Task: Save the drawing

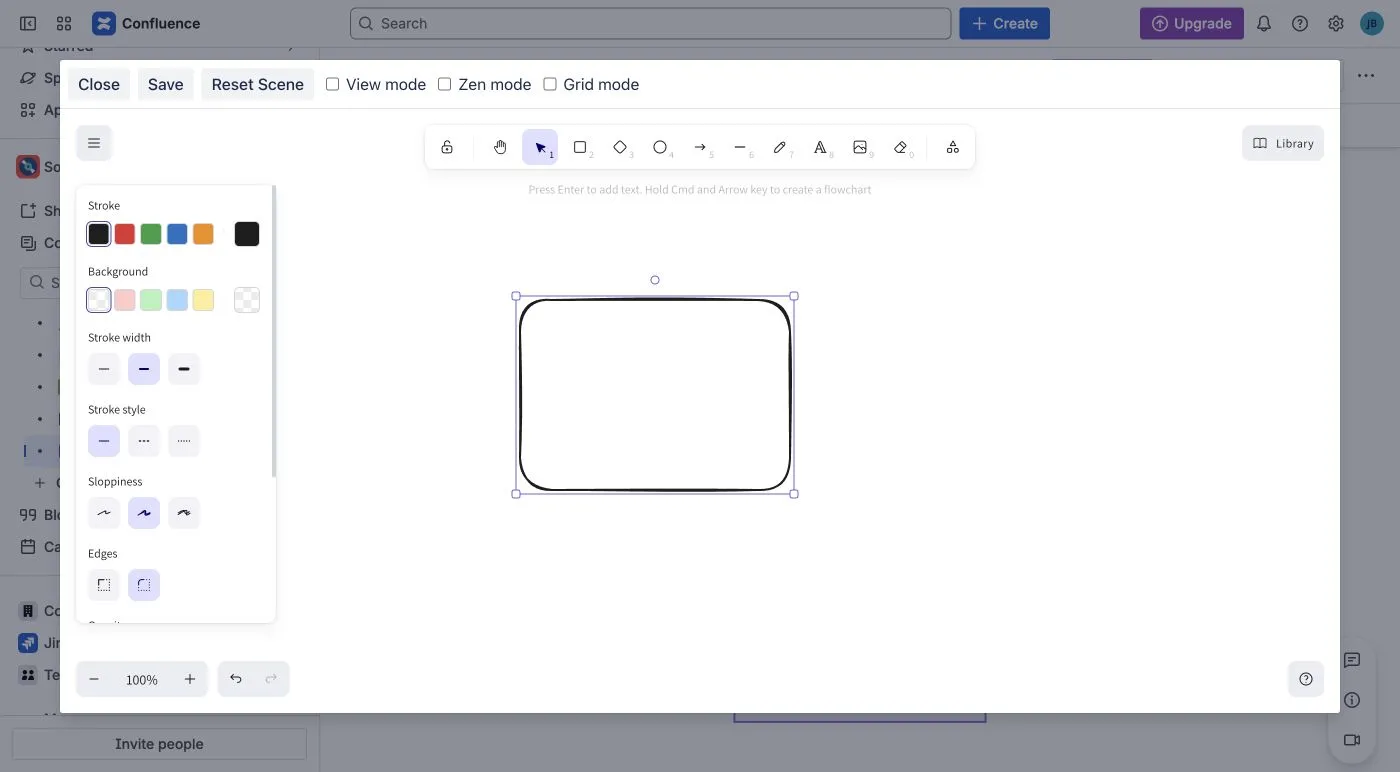Action: click(166, 84)
